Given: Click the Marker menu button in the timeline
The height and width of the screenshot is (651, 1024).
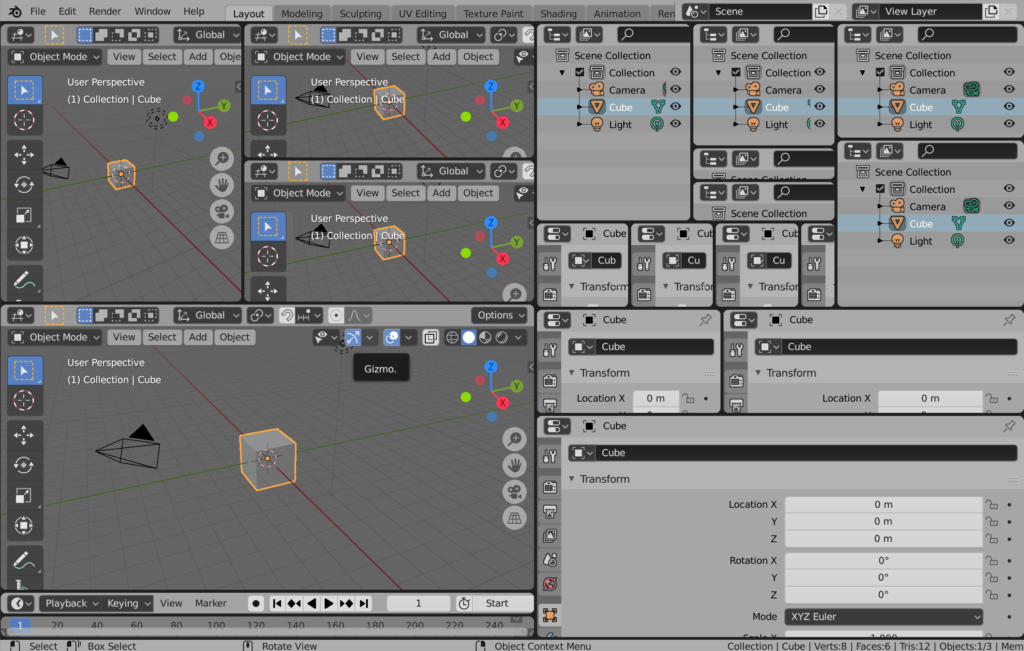Looking at the screenshot, I should pos(210,604).
